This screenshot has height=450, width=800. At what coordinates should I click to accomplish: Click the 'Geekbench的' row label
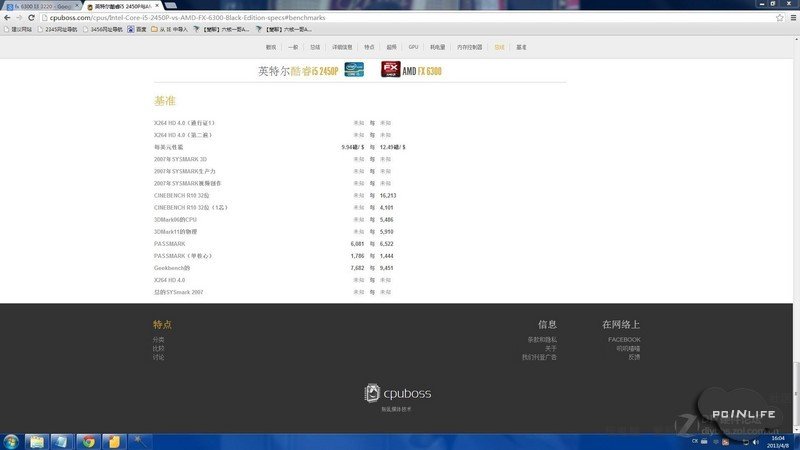[x=172, y=268]
